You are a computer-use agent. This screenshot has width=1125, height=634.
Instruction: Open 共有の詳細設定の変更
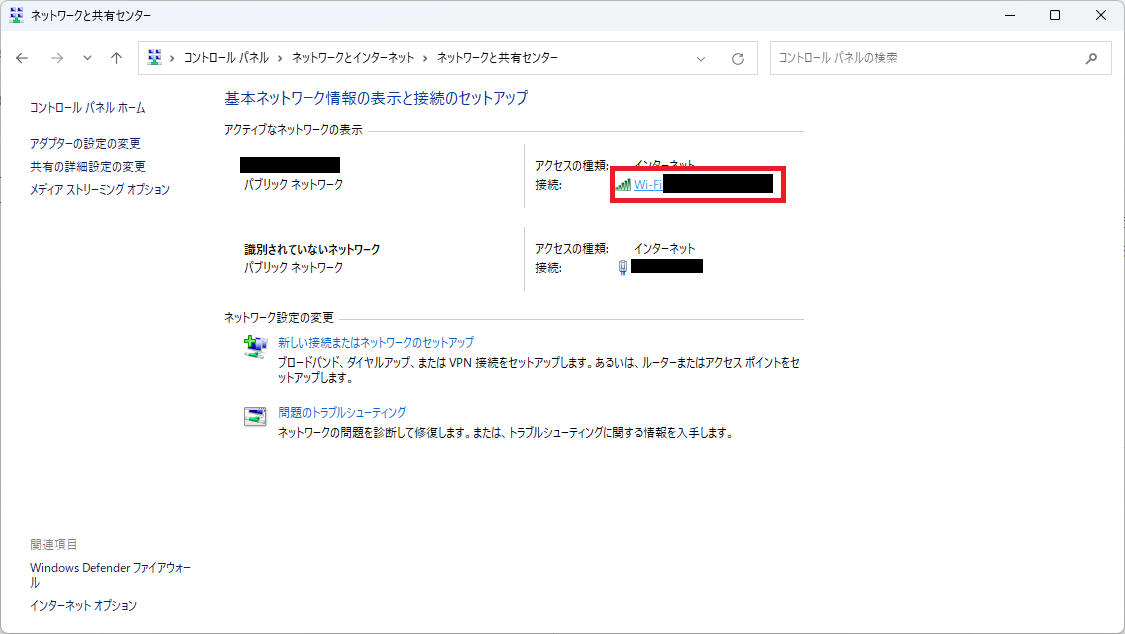[x=88, y=166]
